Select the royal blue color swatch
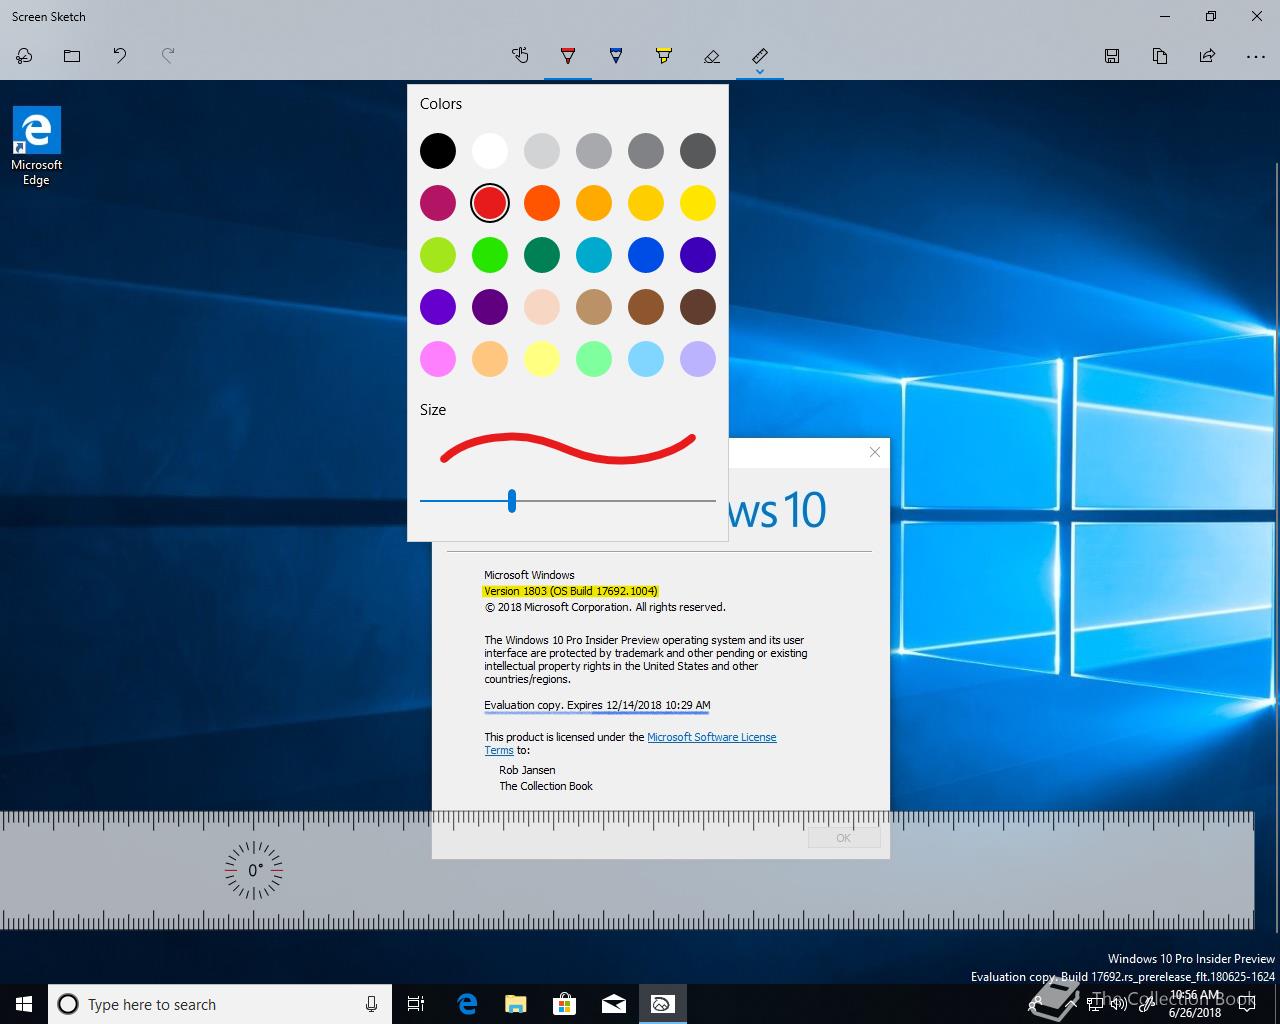 (x=646, y=255)
